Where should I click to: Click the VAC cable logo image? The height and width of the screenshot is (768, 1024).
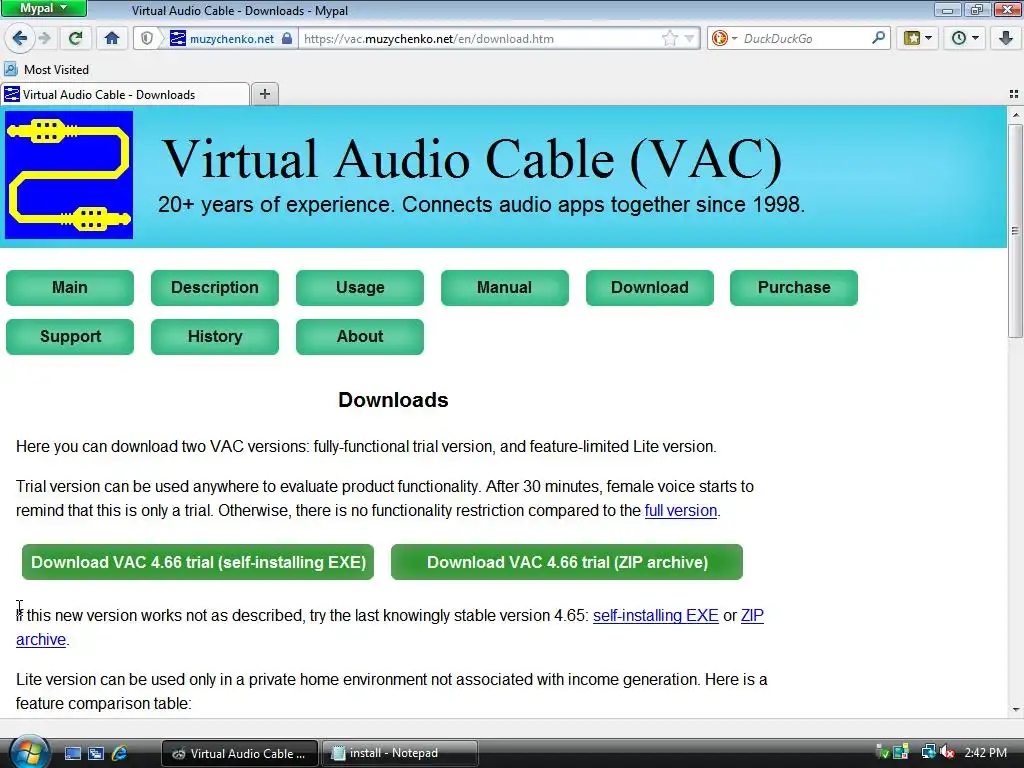69,175
